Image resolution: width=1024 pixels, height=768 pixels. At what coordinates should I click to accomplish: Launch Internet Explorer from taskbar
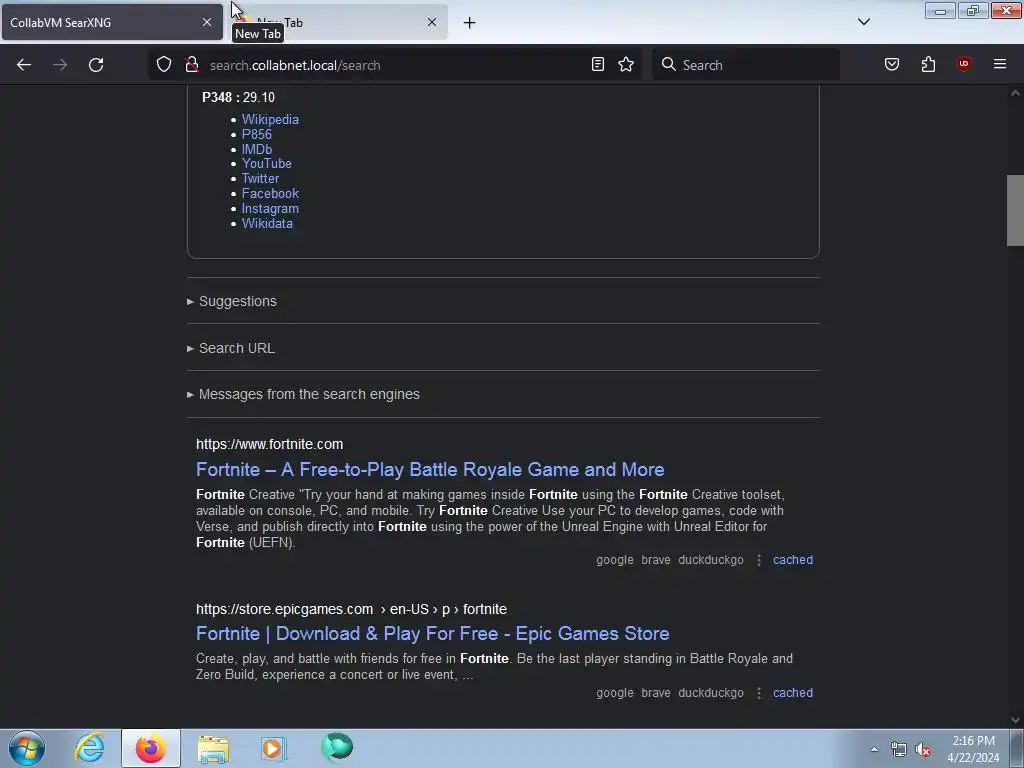click(89, 748)
